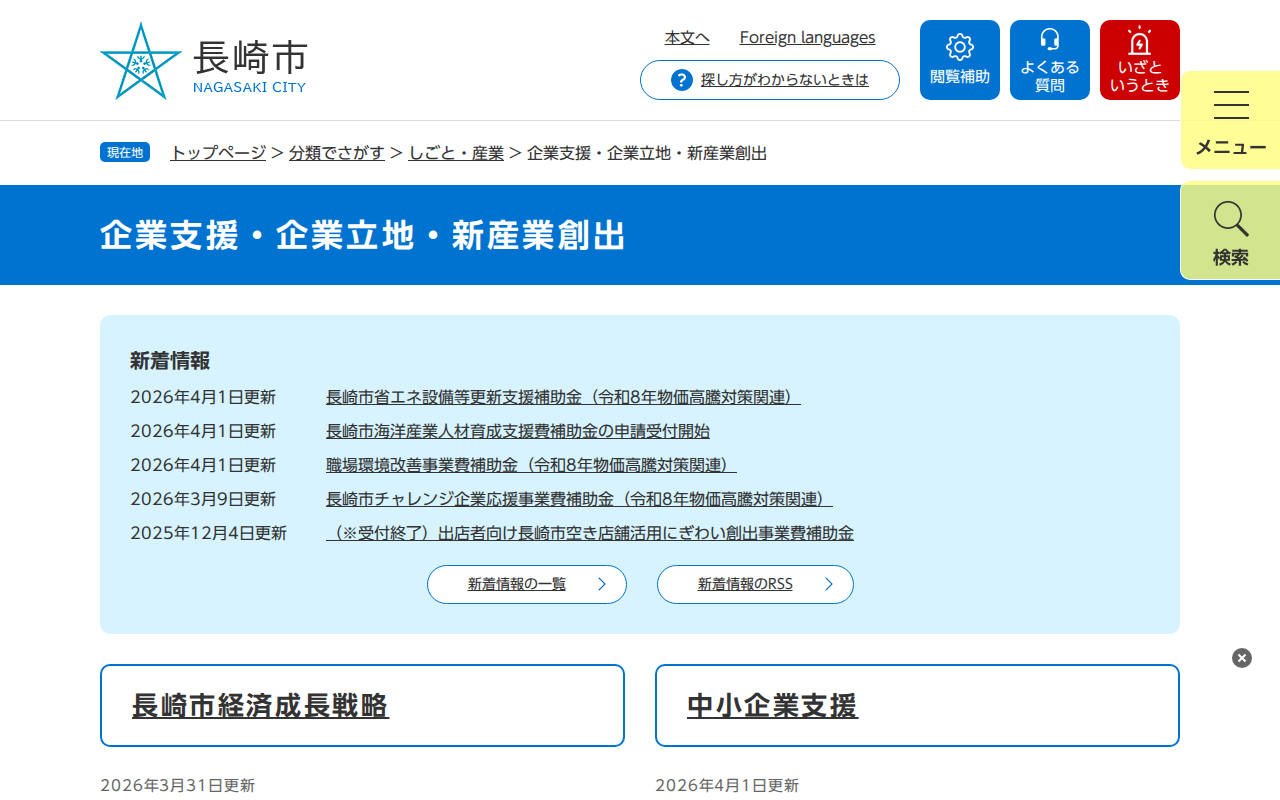Open 出店者向け長崎市空き店舗活用 news link
Screen dimensions: 1280x800
590,533
